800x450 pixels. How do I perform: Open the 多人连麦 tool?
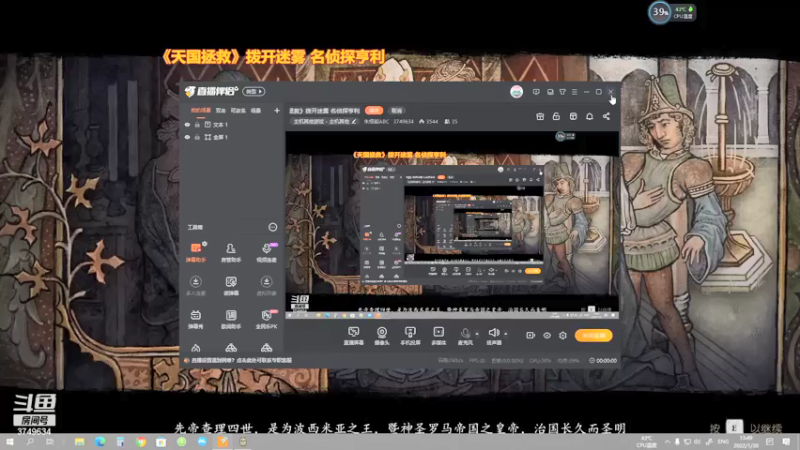pyautogui.click(x=195, y=286)
